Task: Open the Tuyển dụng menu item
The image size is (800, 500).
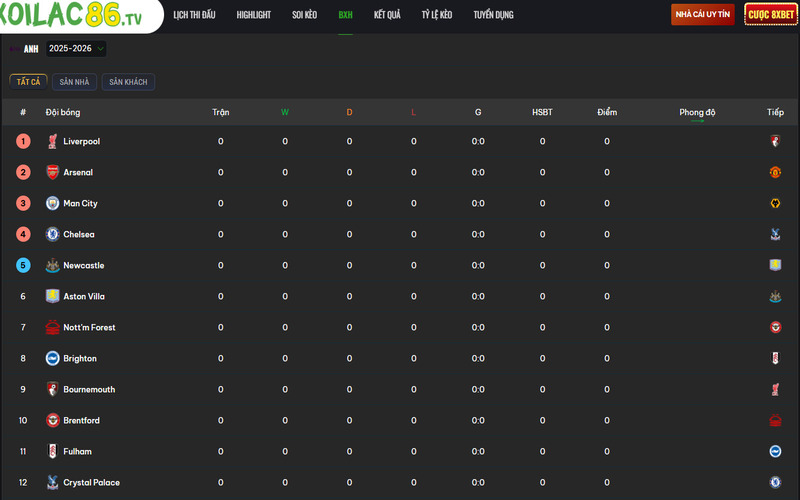Action: click(x=493, y=15)
